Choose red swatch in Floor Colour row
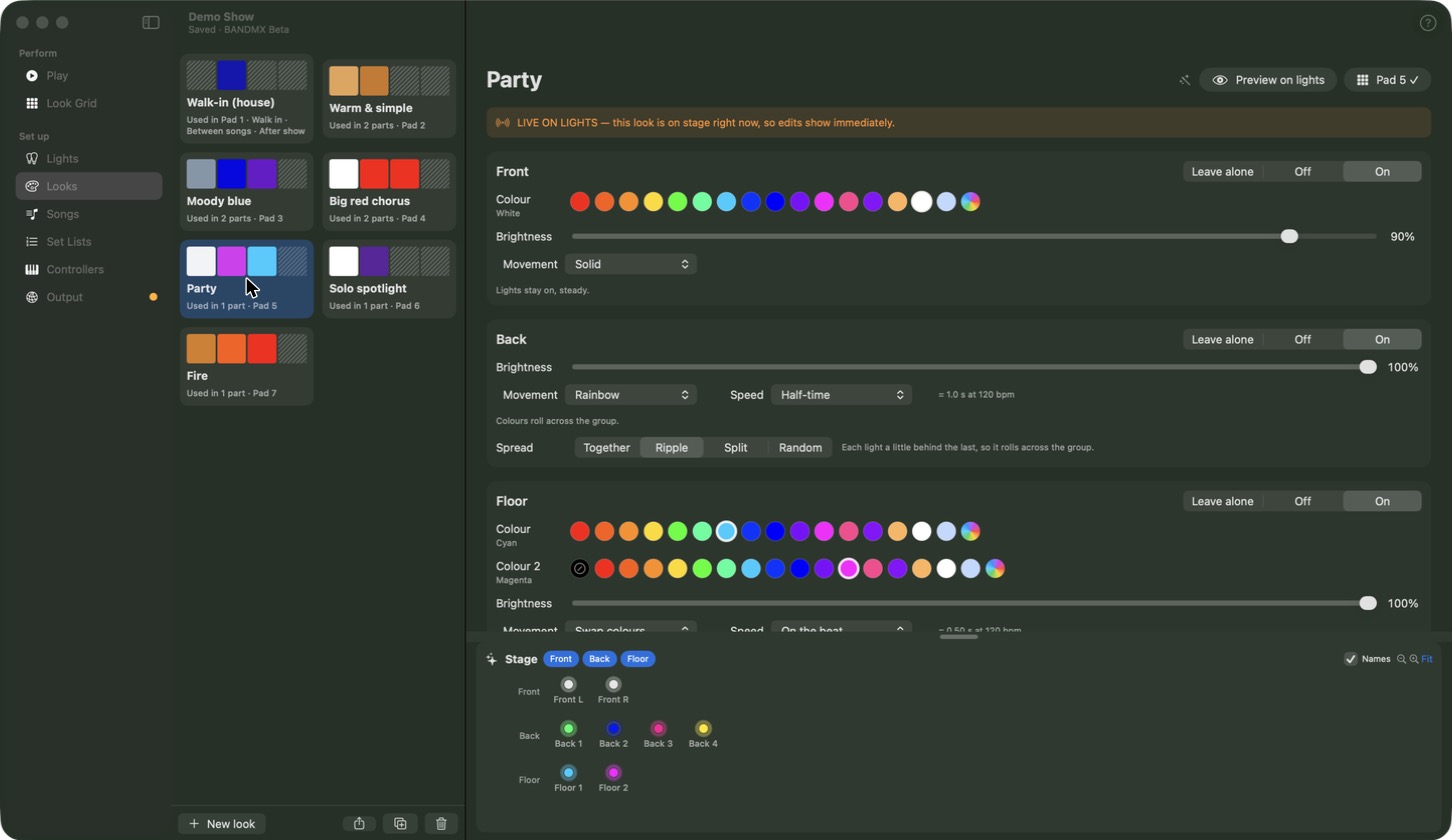 click(580, 531)
